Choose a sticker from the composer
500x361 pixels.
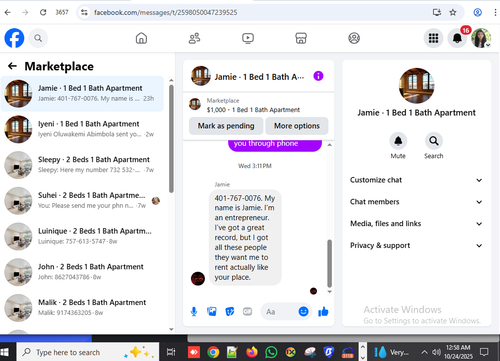[230, 312]
